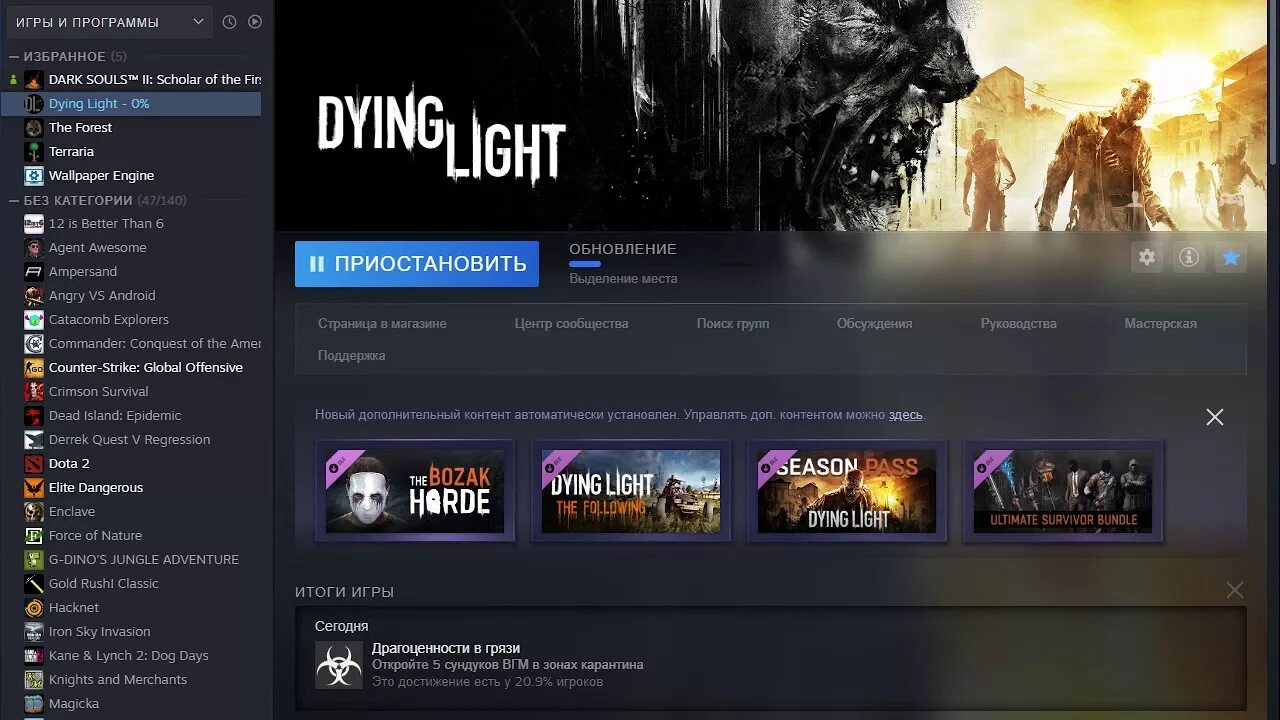Dismiss the new DLC notification
The height and width of the screenshot is (720, 1280).
pos(1214,417)
